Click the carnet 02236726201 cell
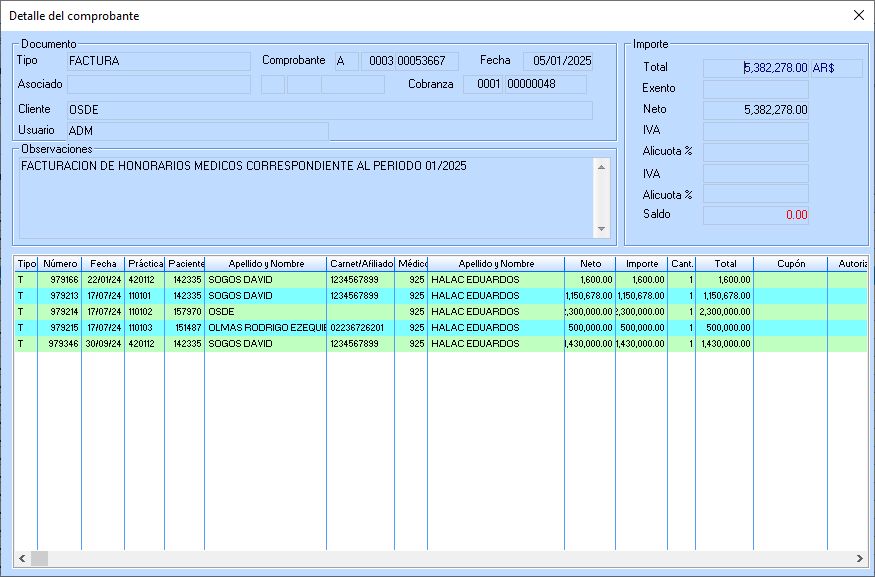875x577 pixels. tap(361, 328)
